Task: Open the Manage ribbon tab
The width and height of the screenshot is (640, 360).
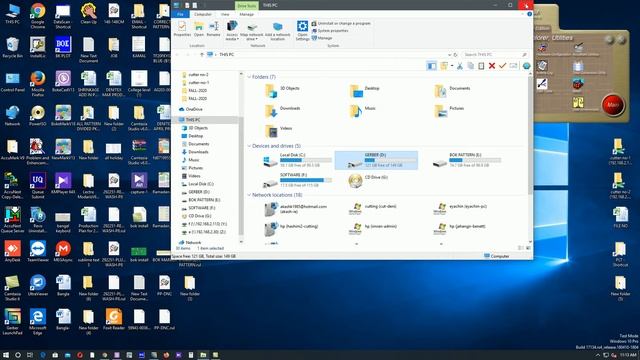Action: coord(247,14)
